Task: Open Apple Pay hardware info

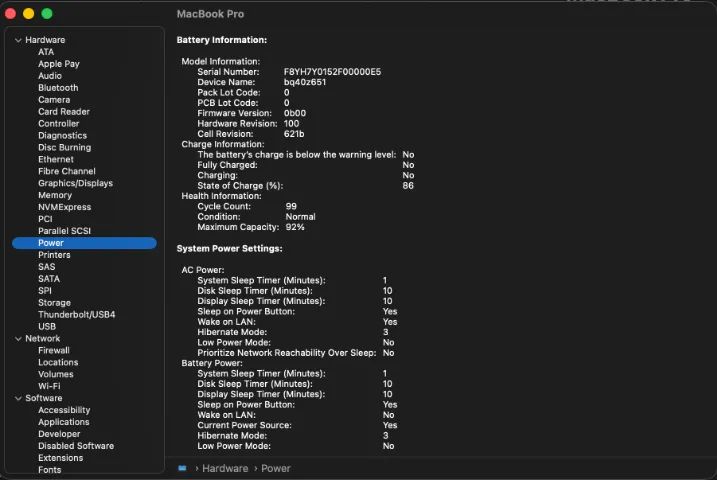Action: click(59, 64)
